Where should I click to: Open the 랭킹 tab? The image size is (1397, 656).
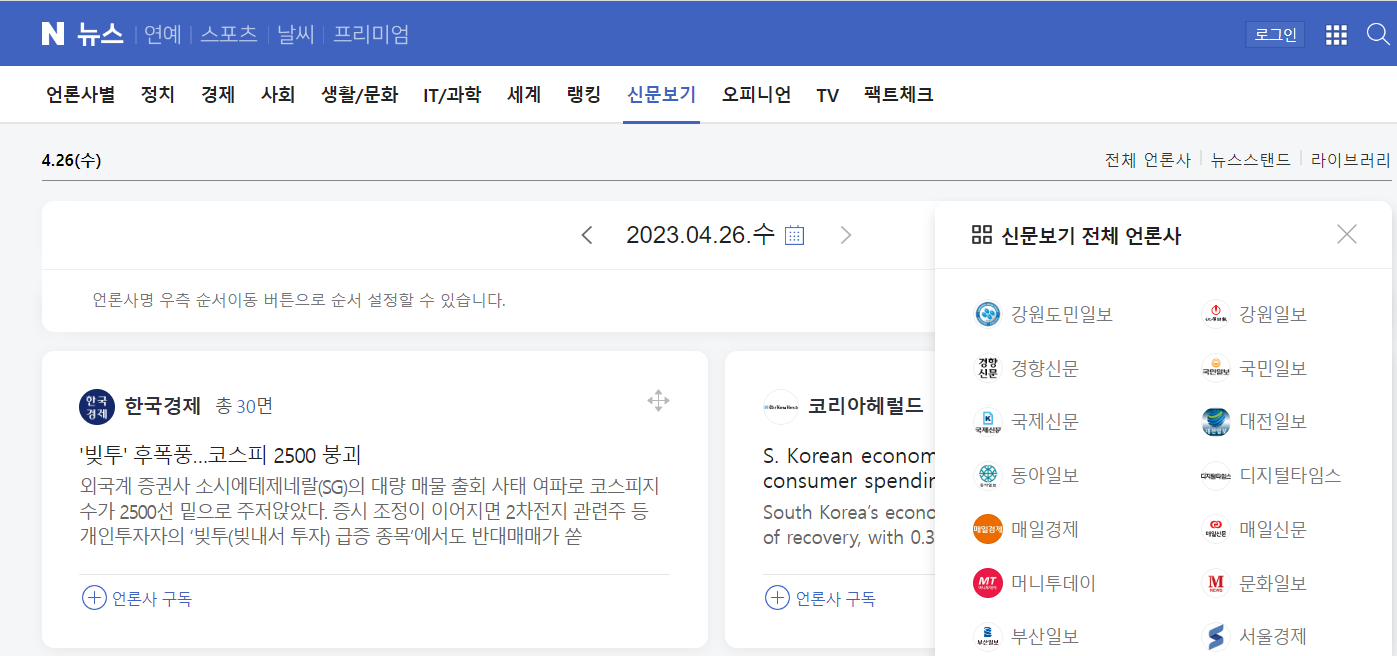point(584,95)
